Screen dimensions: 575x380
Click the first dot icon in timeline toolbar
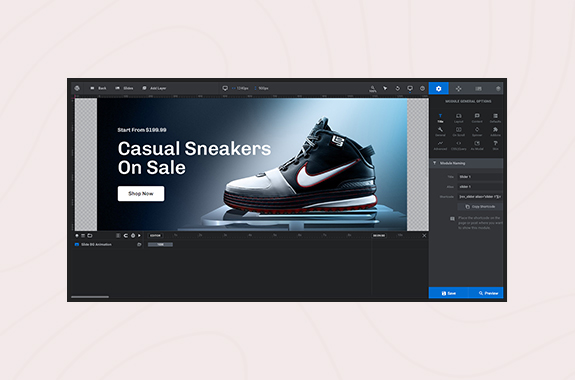pos(77,235)
